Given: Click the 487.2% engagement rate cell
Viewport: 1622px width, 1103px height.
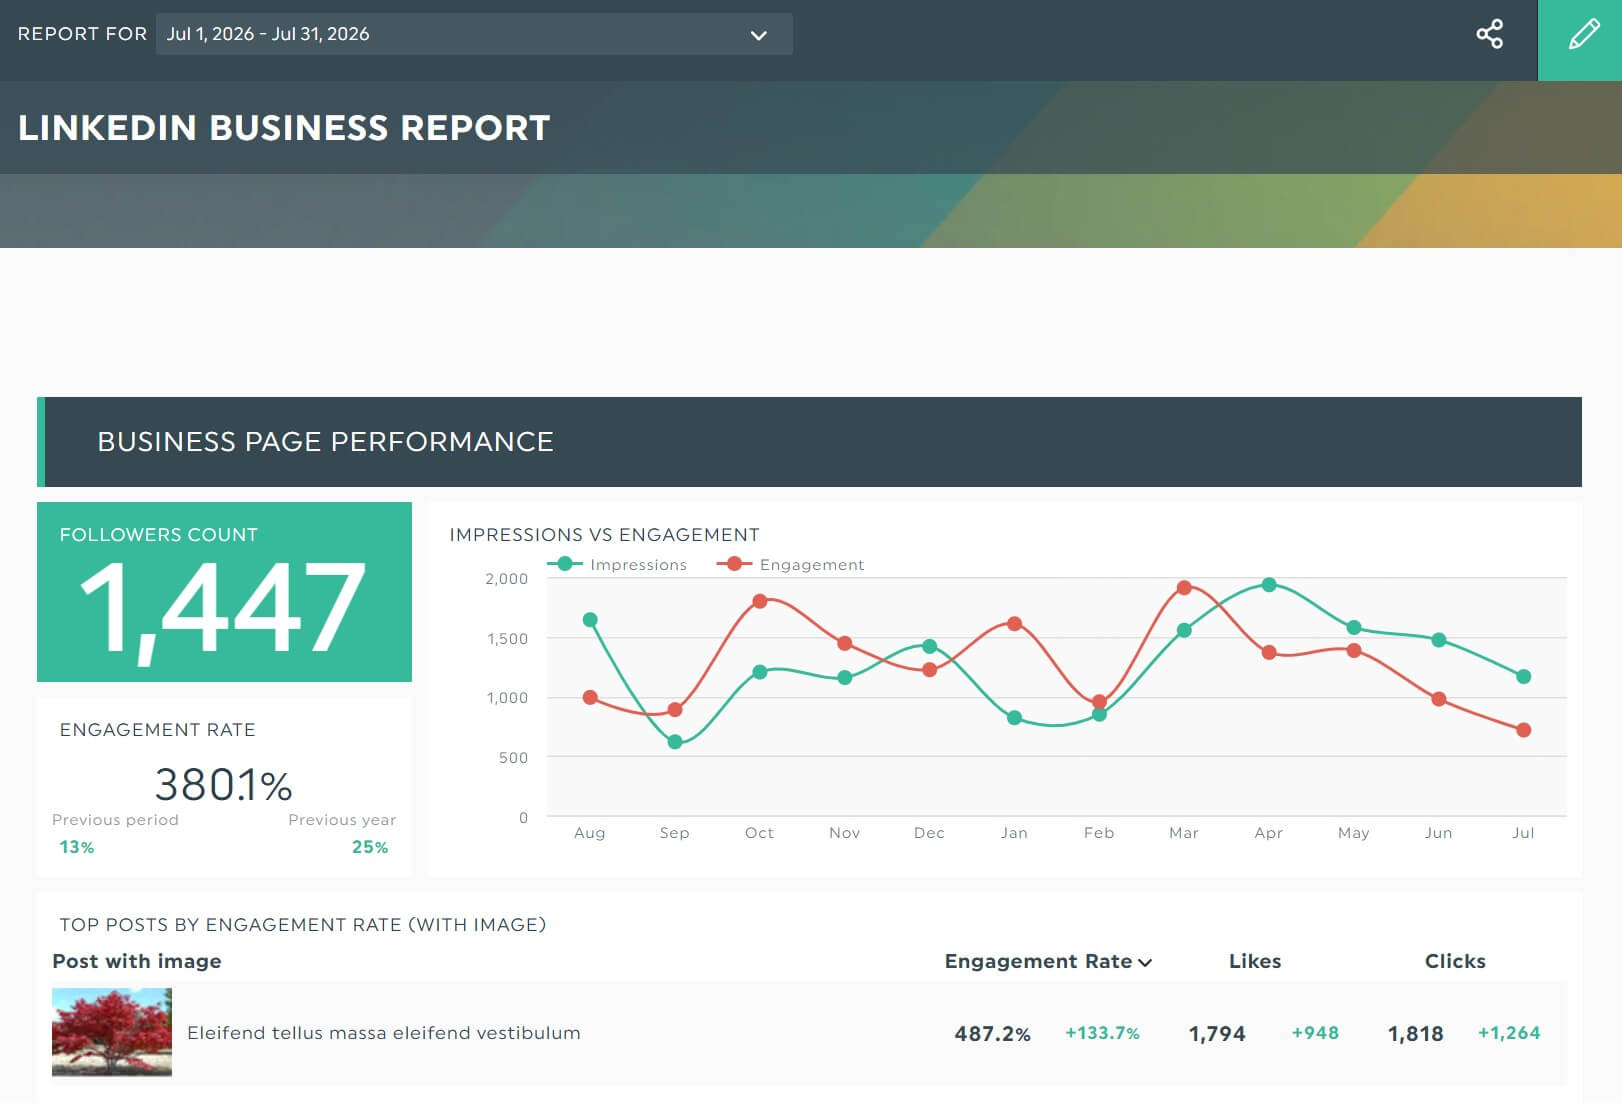Looking at the screenshot, I should (992, 1034).
